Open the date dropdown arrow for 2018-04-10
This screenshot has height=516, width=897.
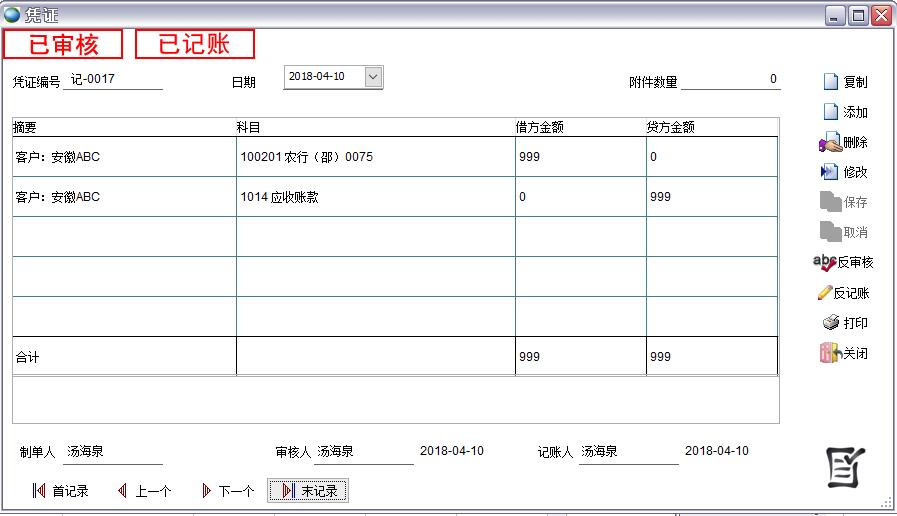(373, 77)
